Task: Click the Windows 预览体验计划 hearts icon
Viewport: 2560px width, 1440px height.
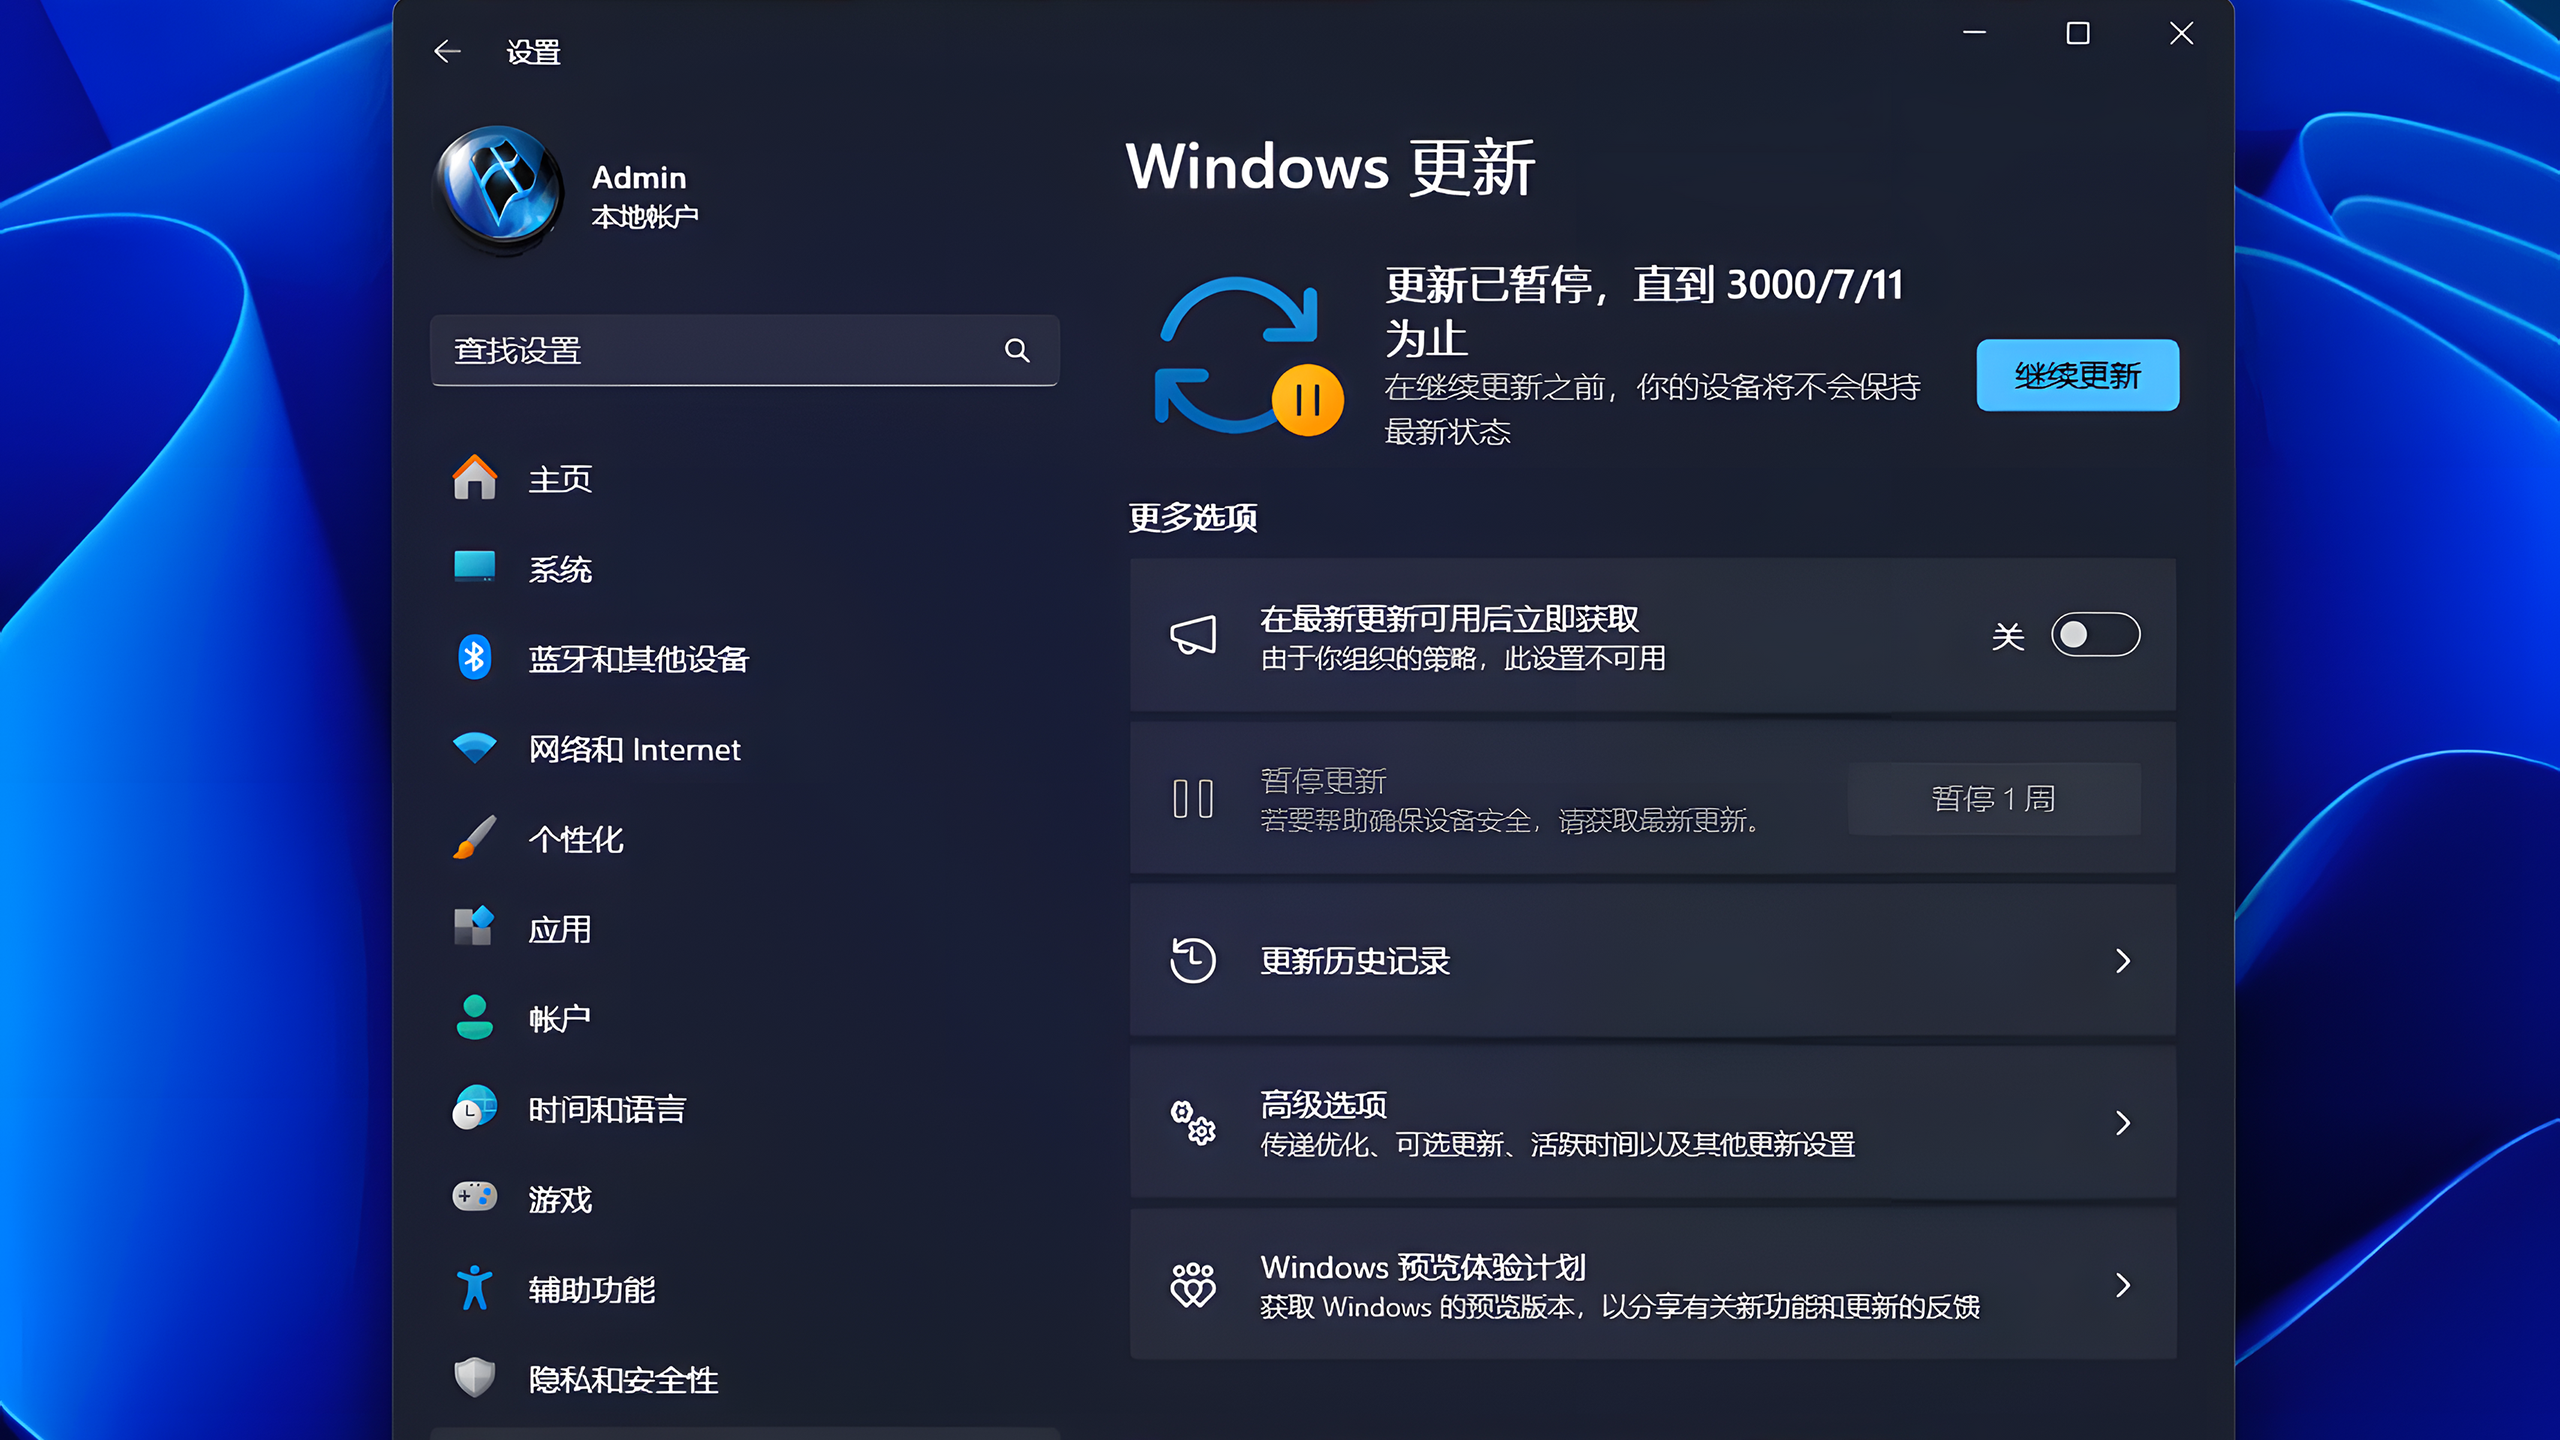Action: click(1193, 1284)
